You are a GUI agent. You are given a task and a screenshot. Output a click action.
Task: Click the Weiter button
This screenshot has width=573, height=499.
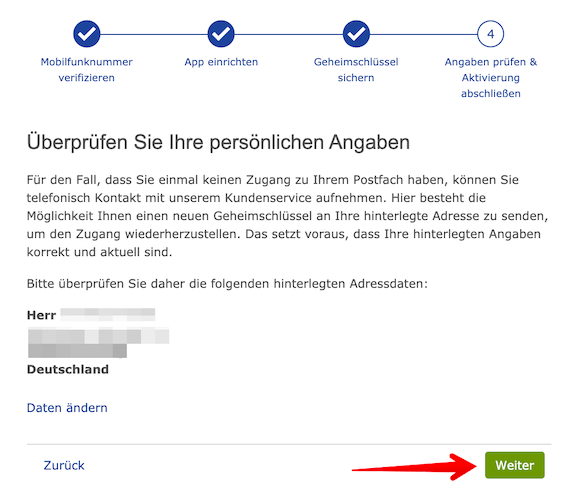(515, 465)
